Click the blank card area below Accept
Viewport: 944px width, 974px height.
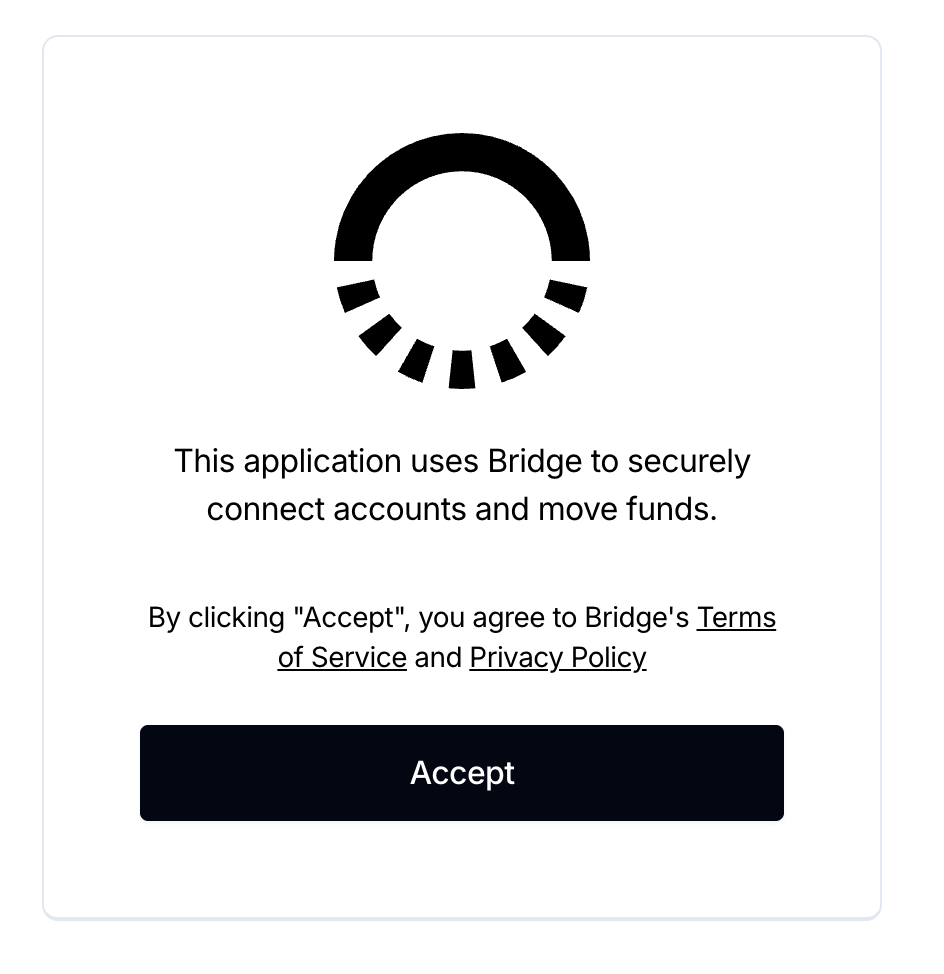click(x=461, y=868)
